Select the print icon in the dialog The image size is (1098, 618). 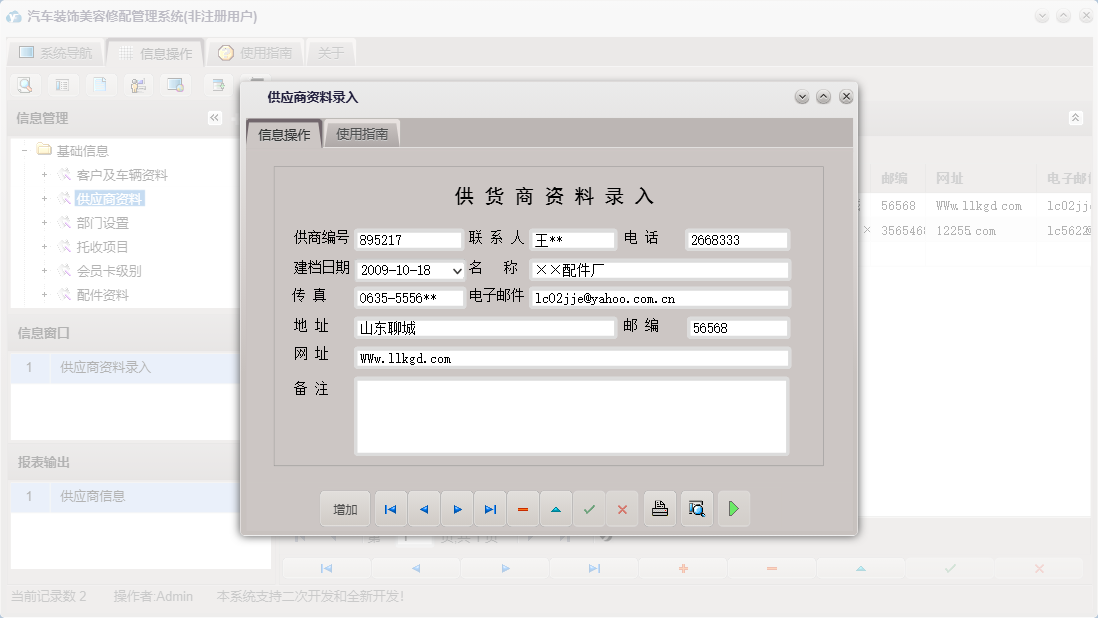coord(659,509)
